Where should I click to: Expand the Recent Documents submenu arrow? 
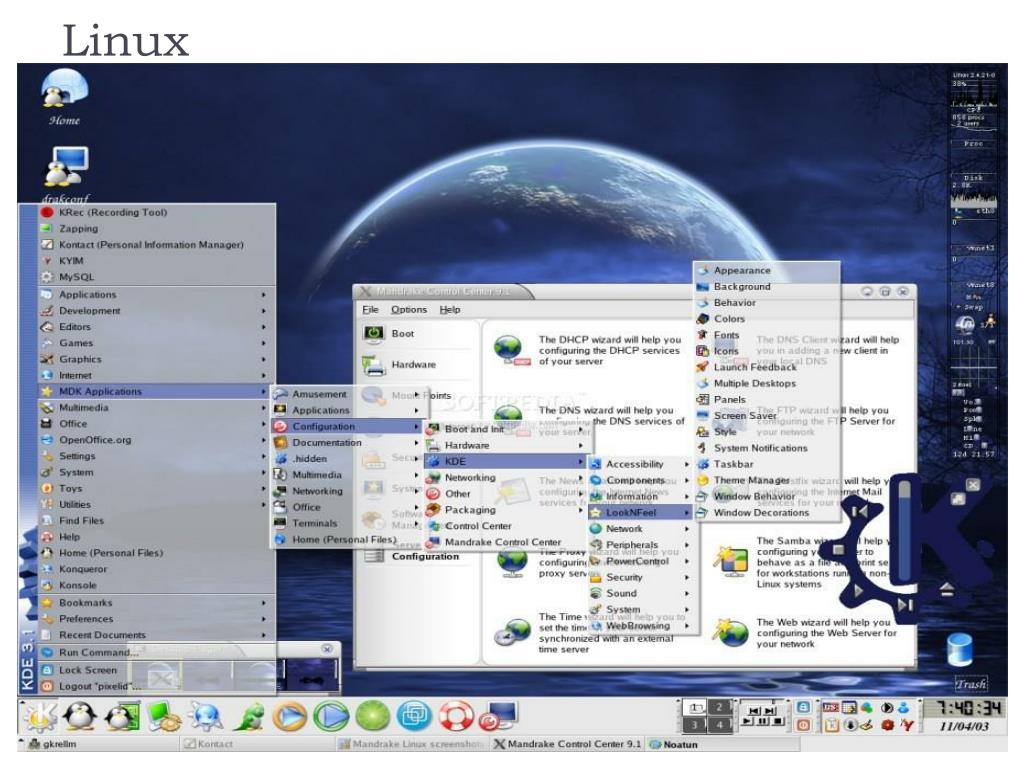(x=264, y=635)
